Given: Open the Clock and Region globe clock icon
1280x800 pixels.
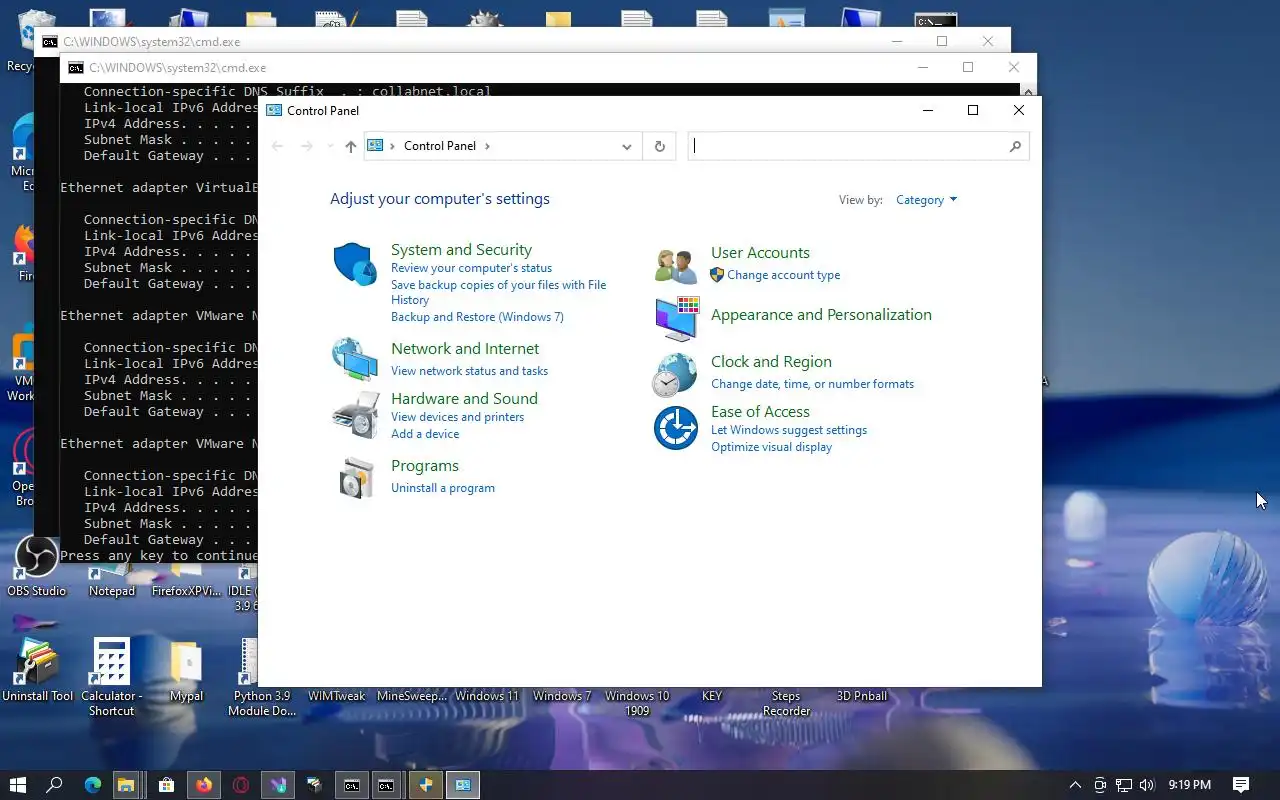Looking at the screenshot, I should [675, 375].
